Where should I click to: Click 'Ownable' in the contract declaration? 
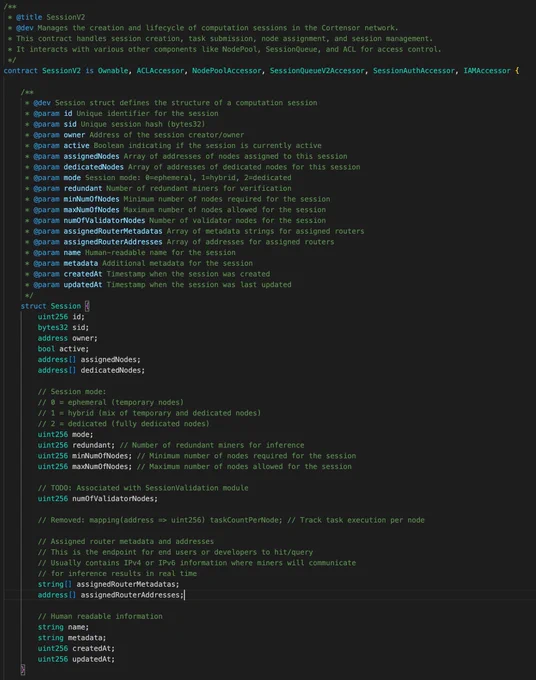[113, 71]
